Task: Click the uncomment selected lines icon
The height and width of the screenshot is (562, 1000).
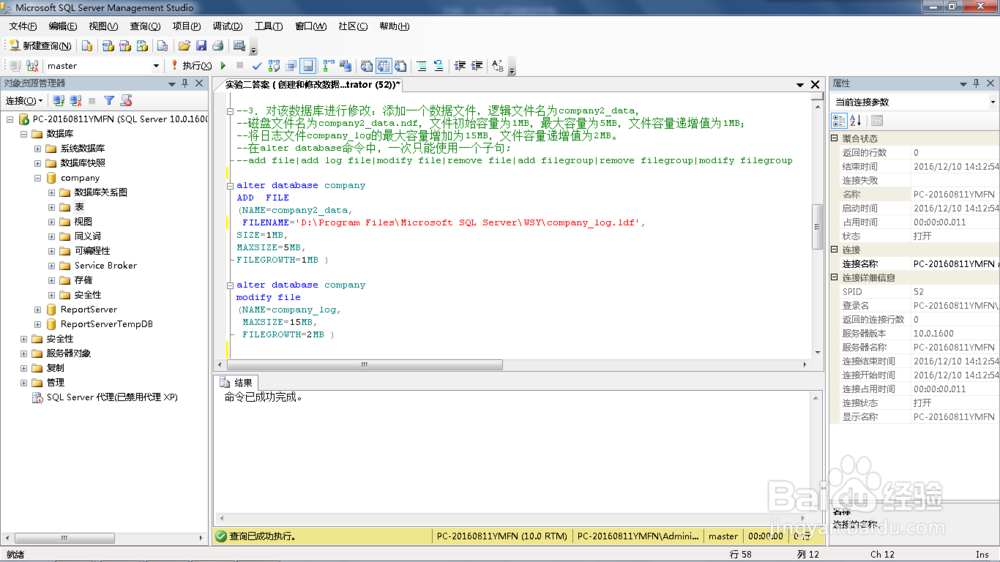Action: [439, 66]
